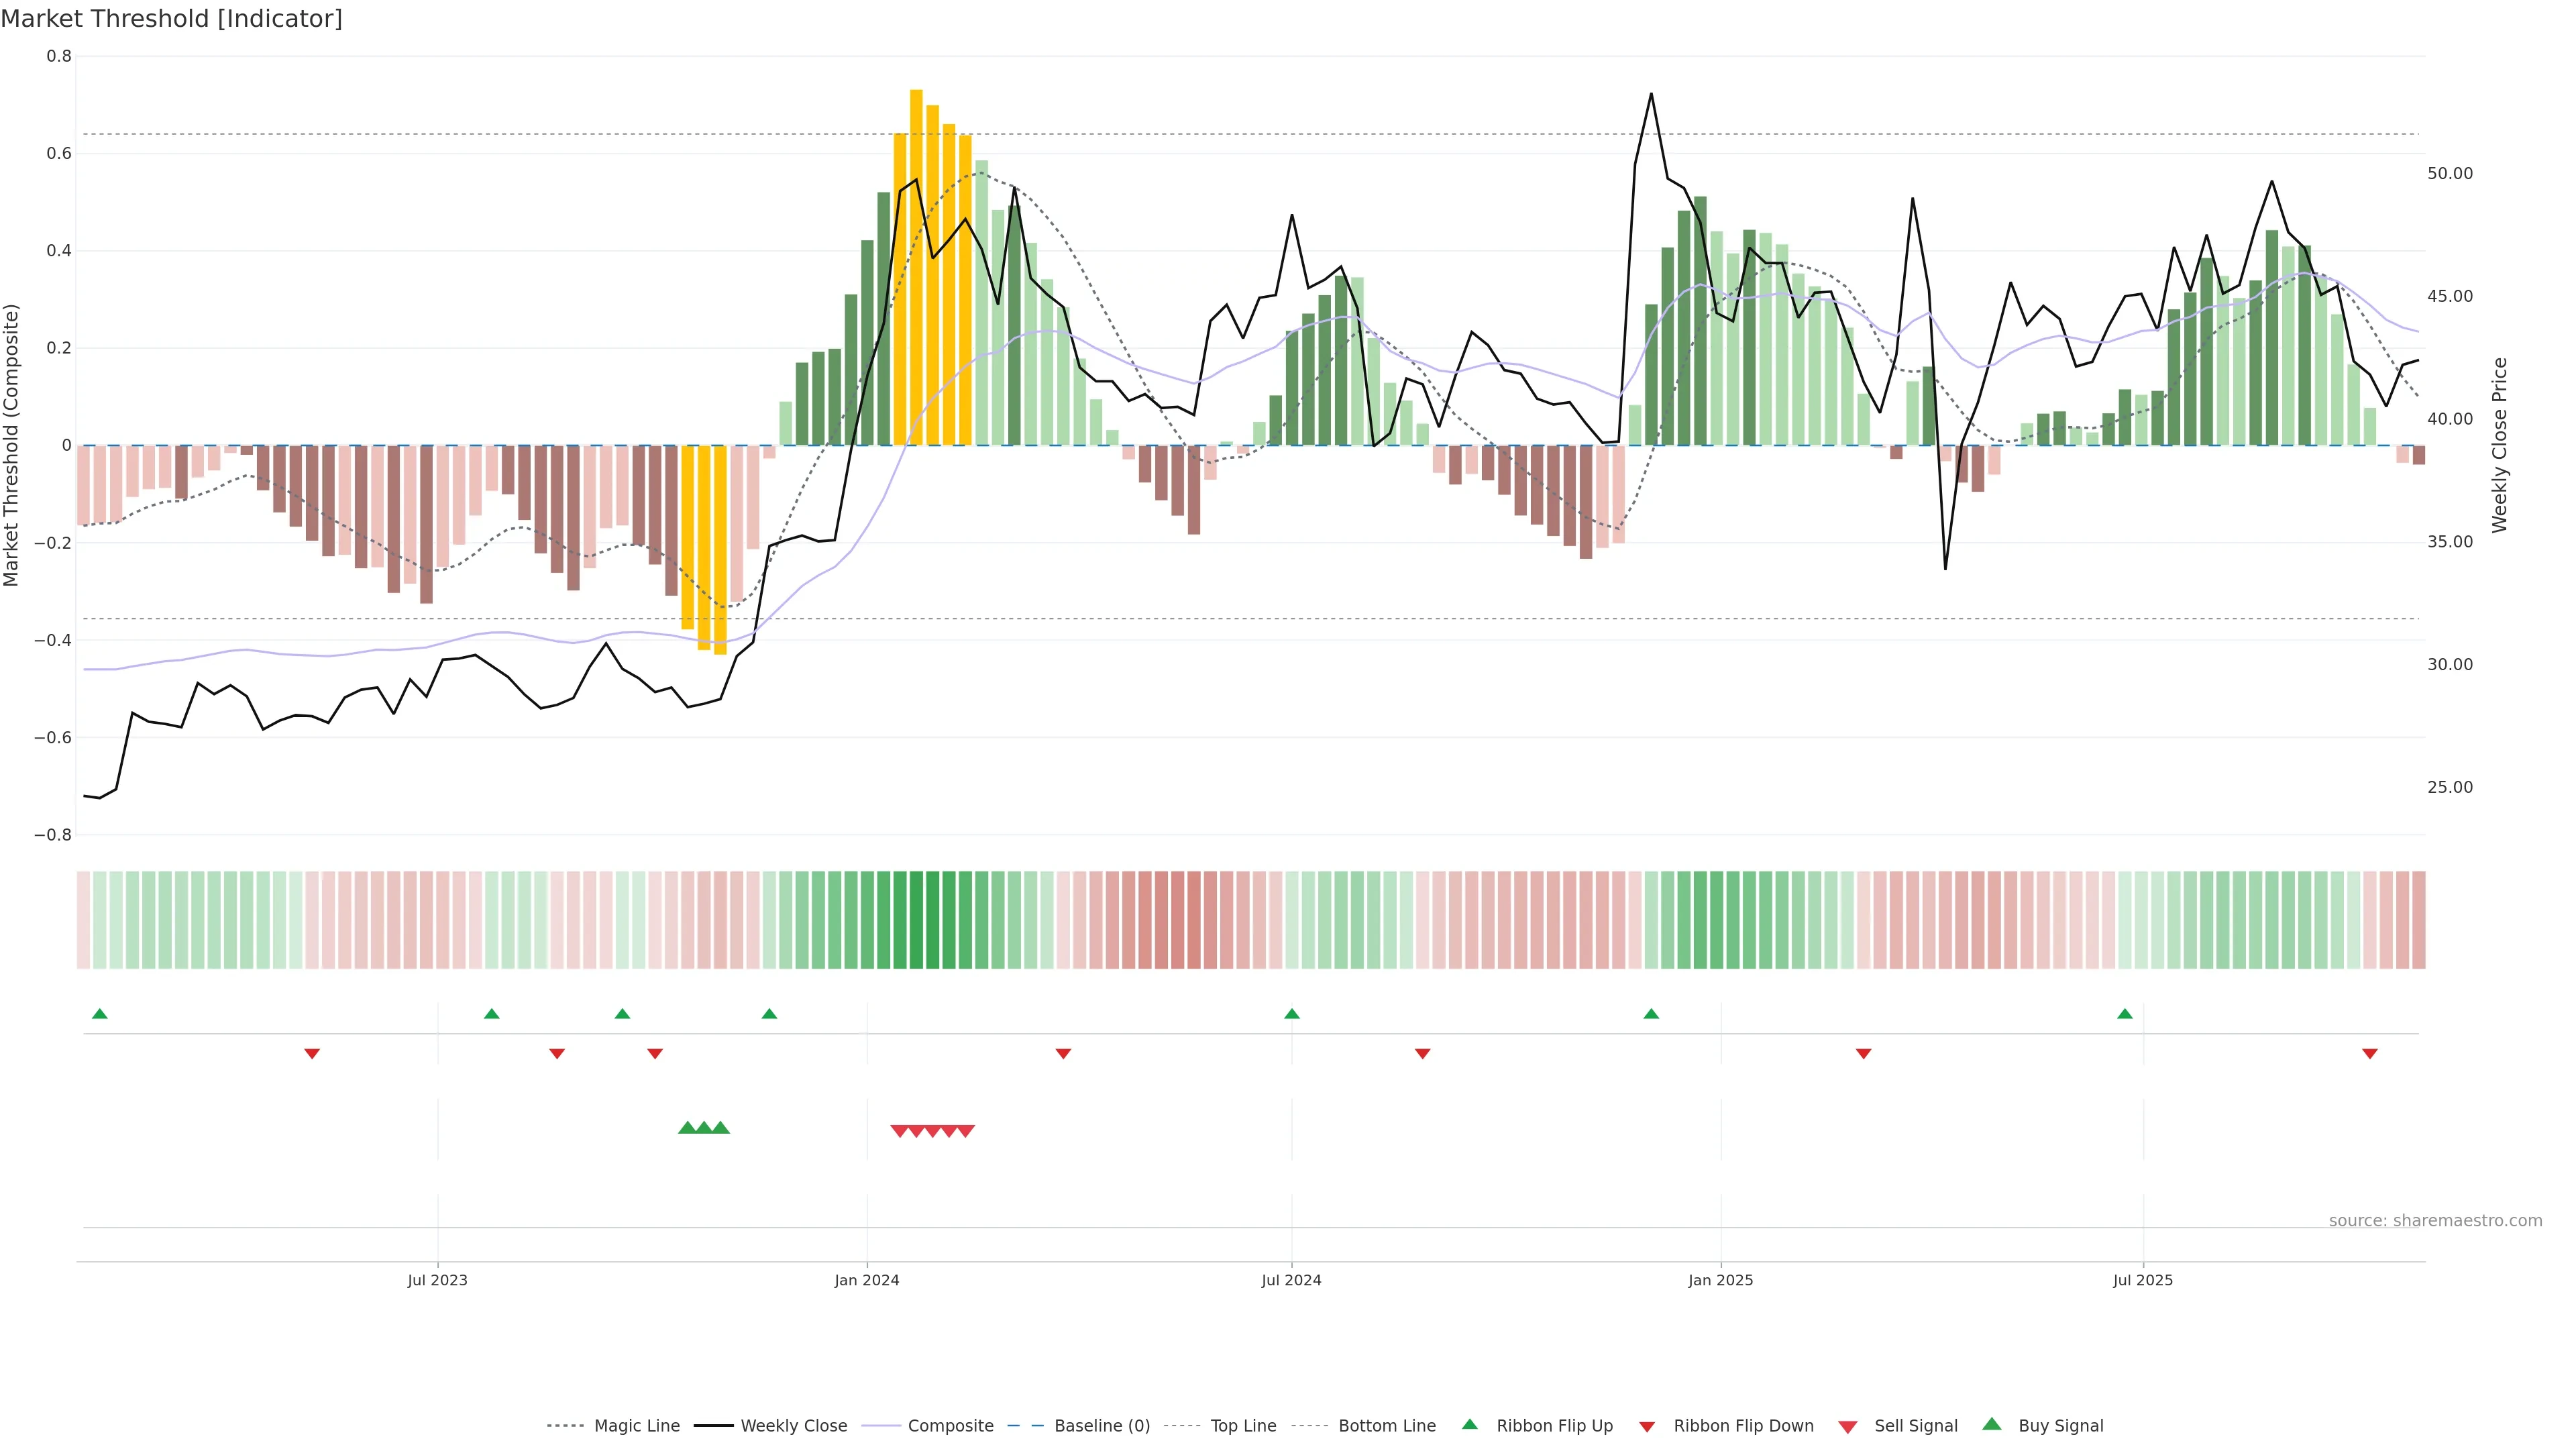Click the source: sharemaestro.com text
This screenshot has height=1449, width=2576.
(2435, 1221)
